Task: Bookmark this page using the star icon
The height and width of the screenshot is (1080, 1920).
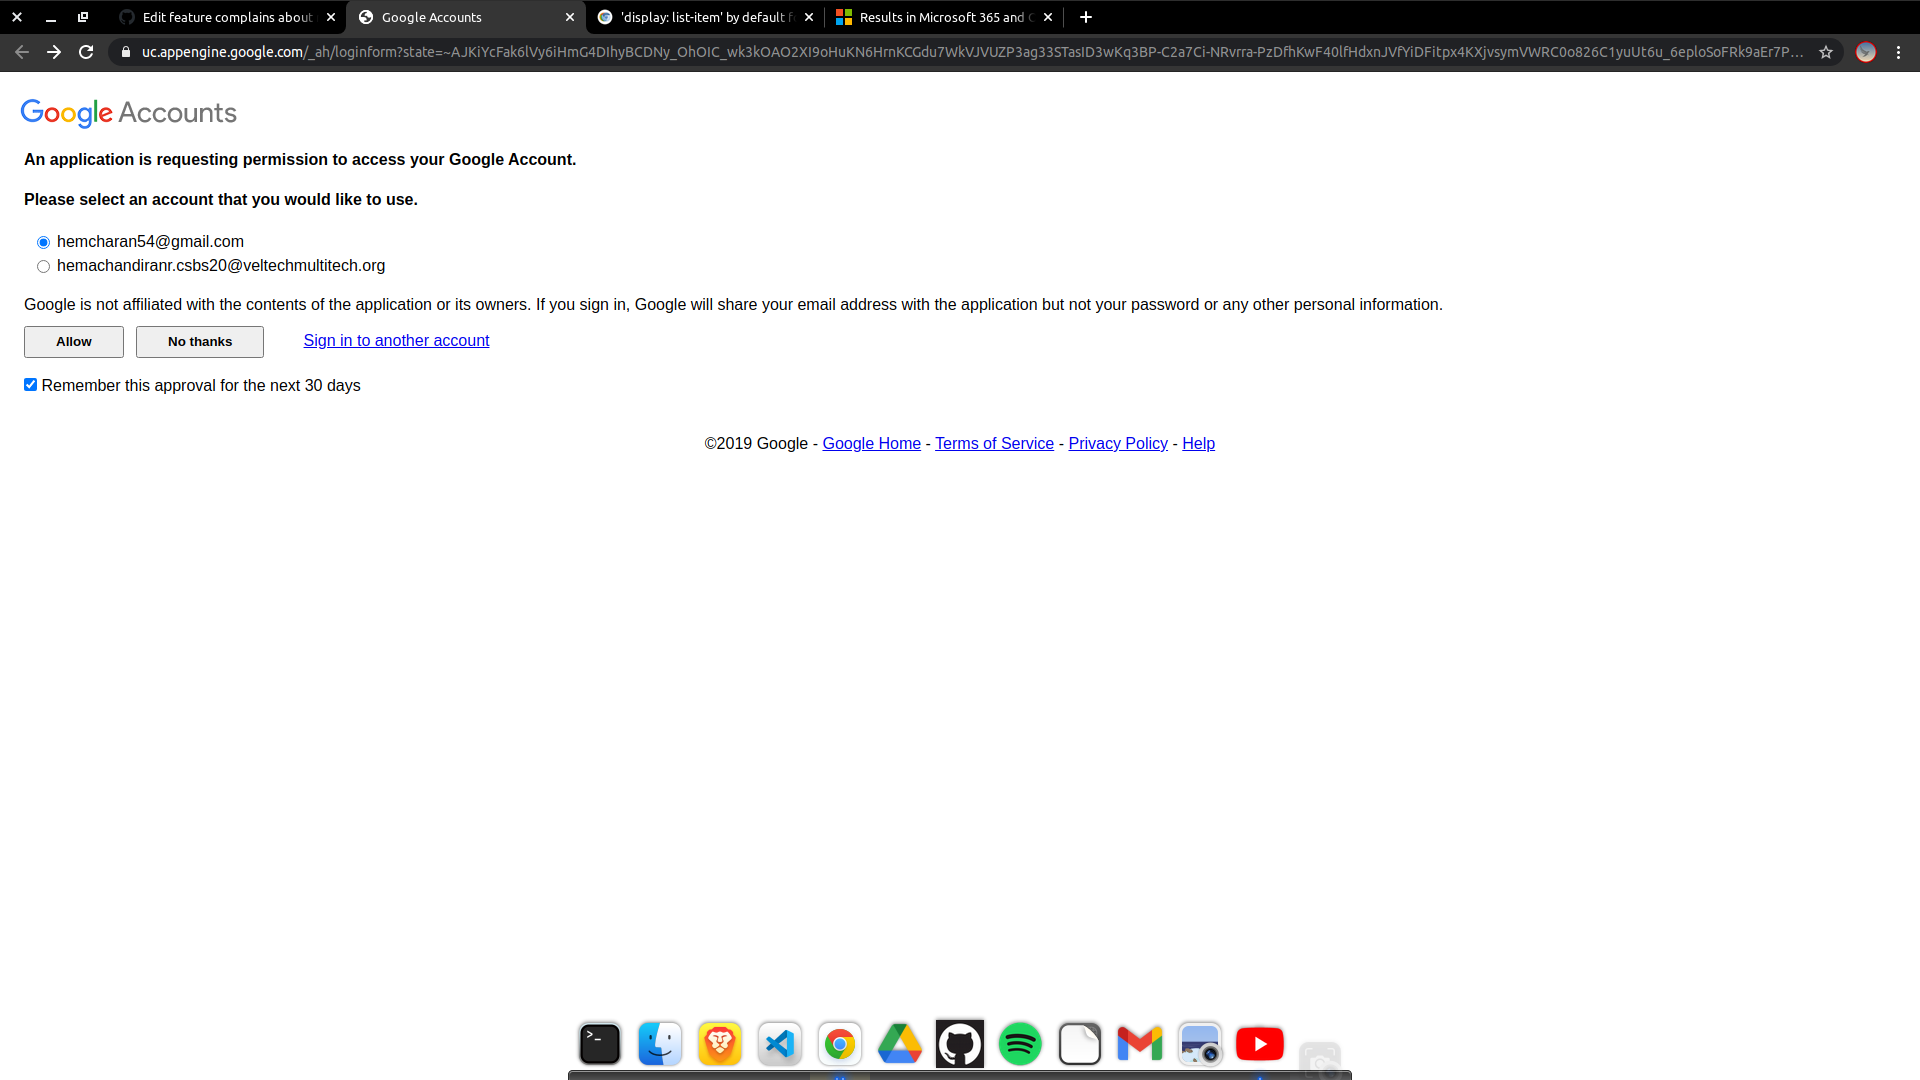Action: [x=1827, y=52]
